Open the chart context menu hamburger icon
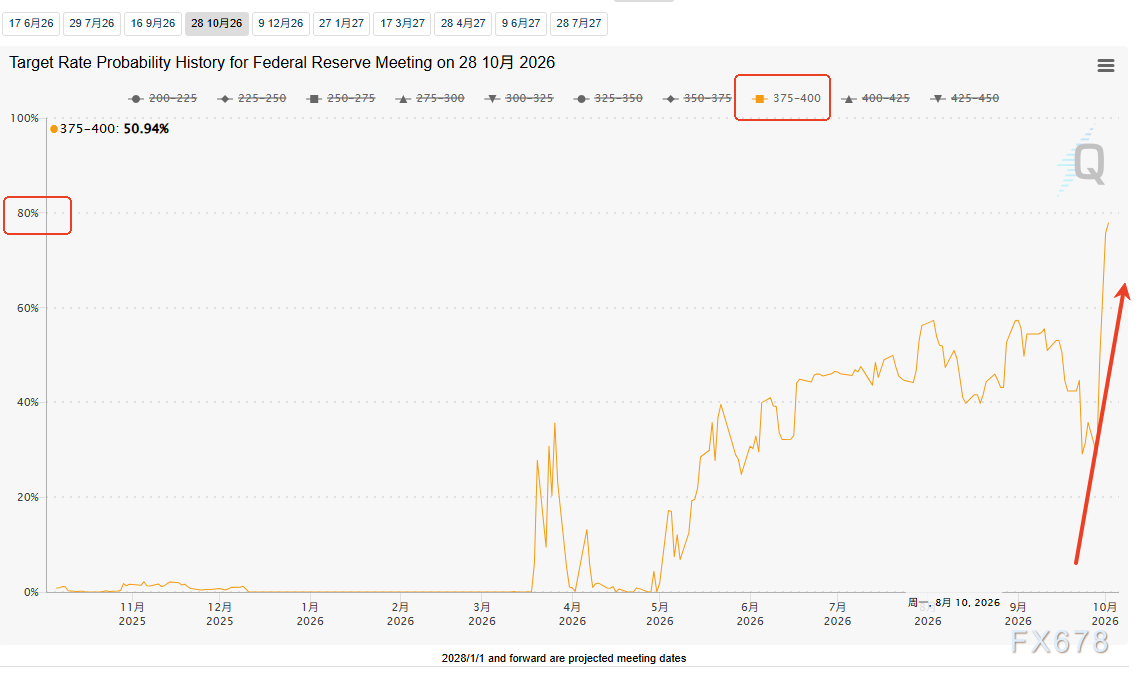This screenshot has height=677, width=1139. pos(1106,66)
